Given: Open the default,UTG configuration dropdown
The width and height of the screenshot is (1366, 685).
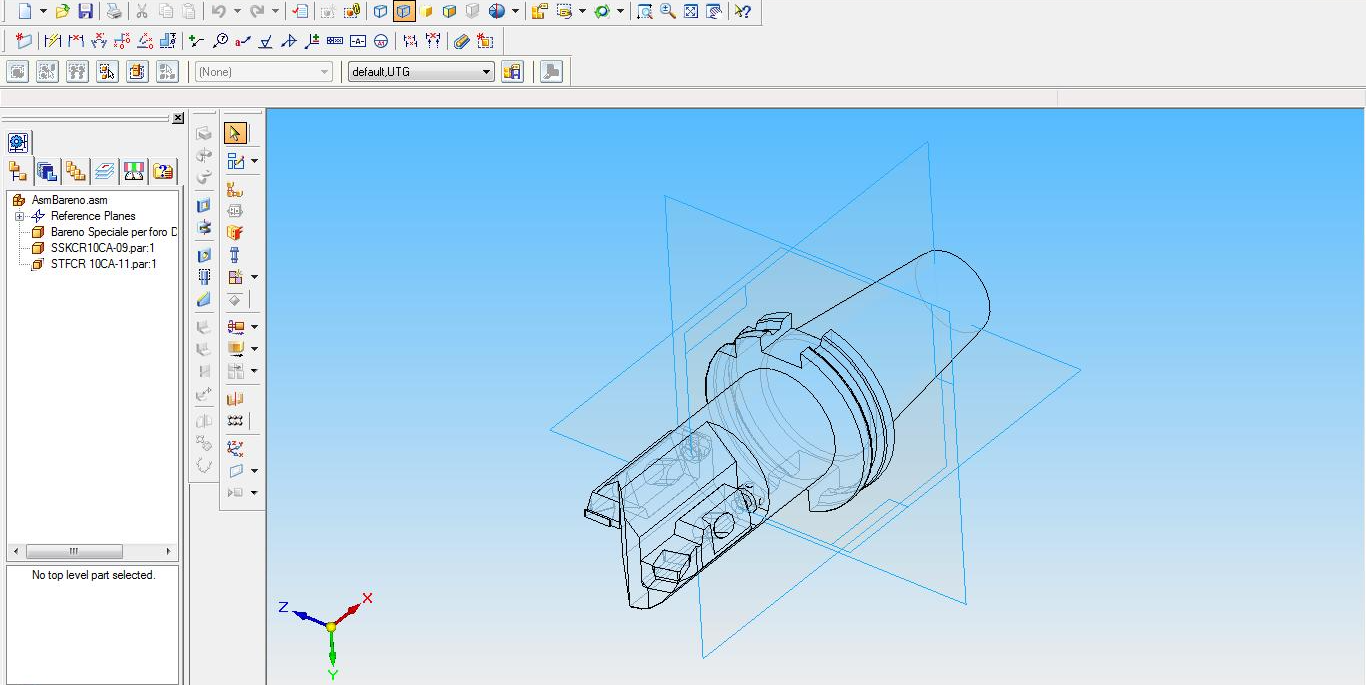Looking at the screenshot, I should coord(486,72).
